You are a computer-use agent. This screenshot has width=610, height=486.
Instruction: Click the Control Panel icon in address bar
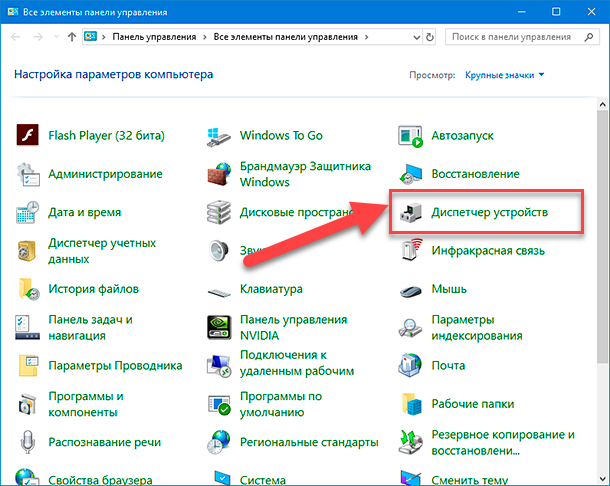pyautogui.click(x=90, y=37)
